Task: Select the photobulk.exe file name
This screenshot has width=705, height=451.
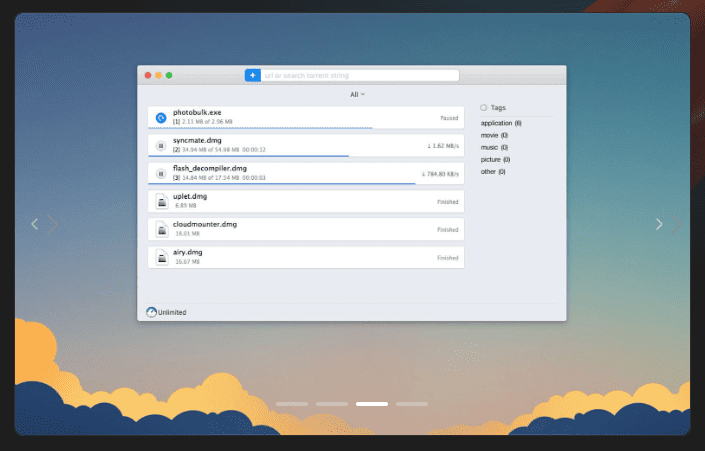Action: tap(197, 112)
